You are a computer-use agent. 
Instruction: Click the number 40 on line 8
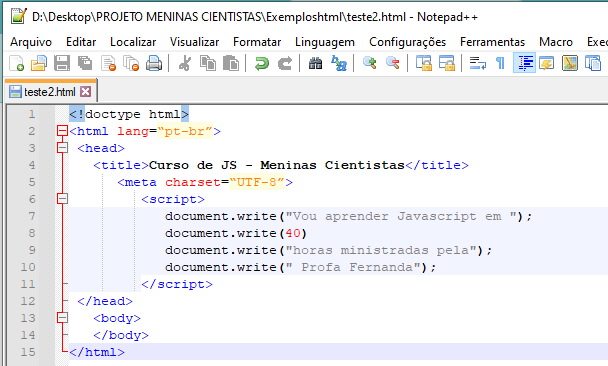tap(293, 233)
